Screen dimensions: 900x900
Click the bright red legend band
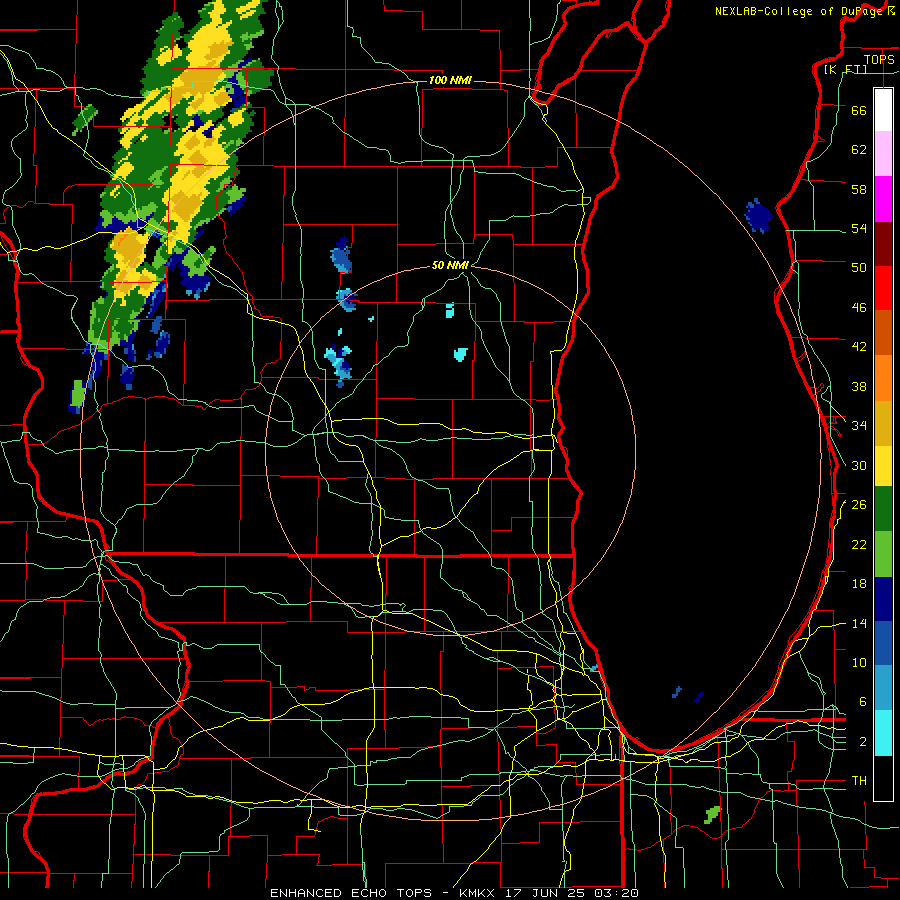(x=883, y=288)
